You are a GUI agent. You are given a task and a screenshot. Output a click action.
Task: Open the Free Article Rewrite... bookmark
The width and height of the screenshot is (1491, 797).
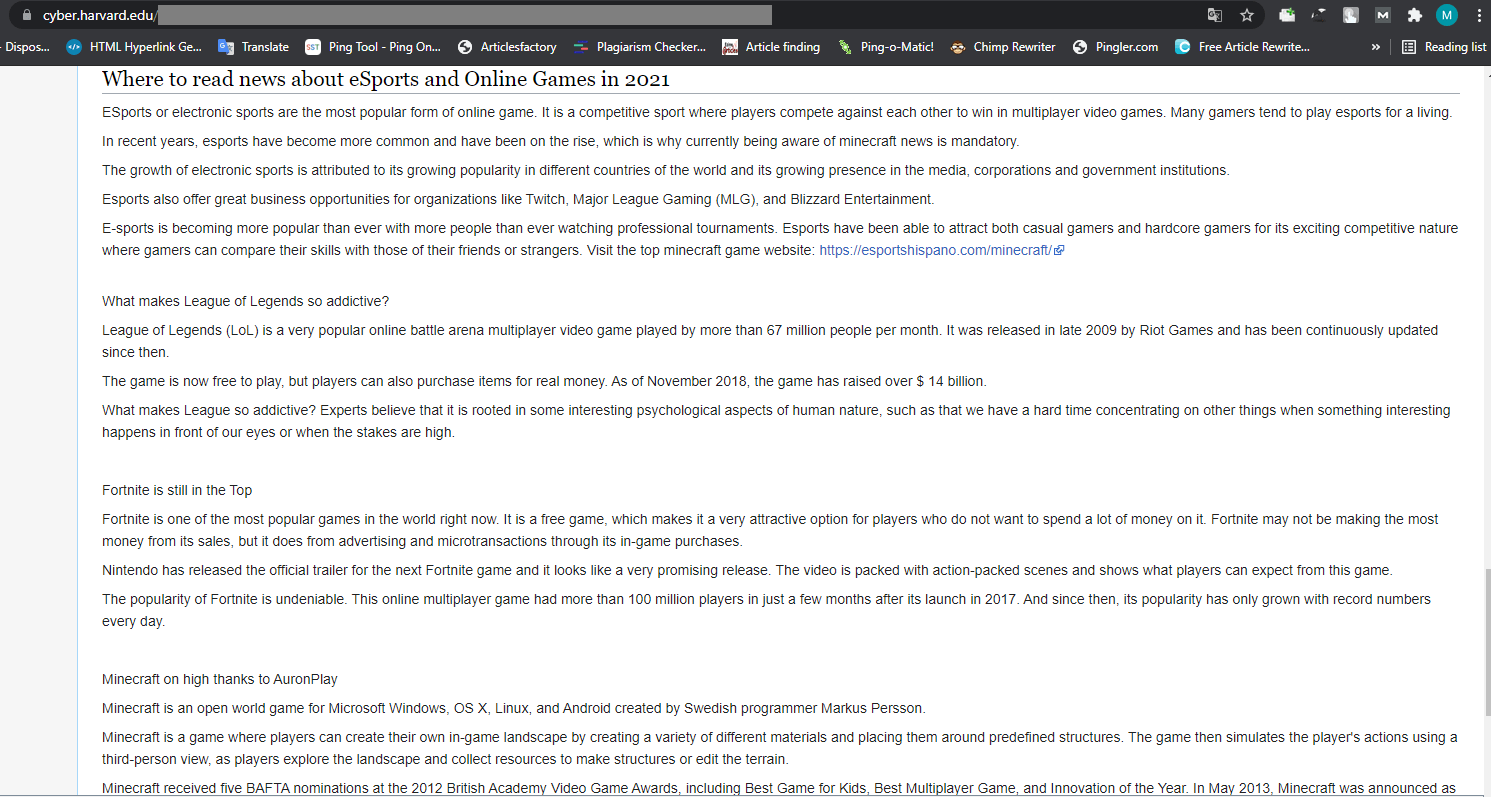[1243, 47]
